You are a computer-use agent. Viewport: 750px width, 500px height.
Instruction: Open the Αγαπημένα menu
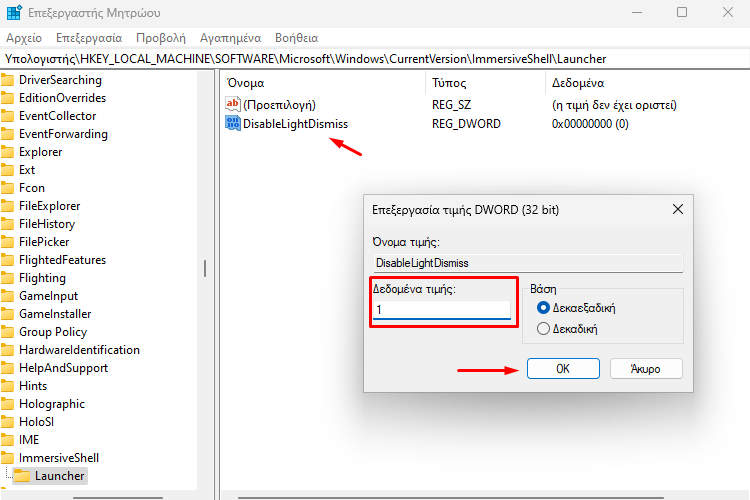coord(231,38)
